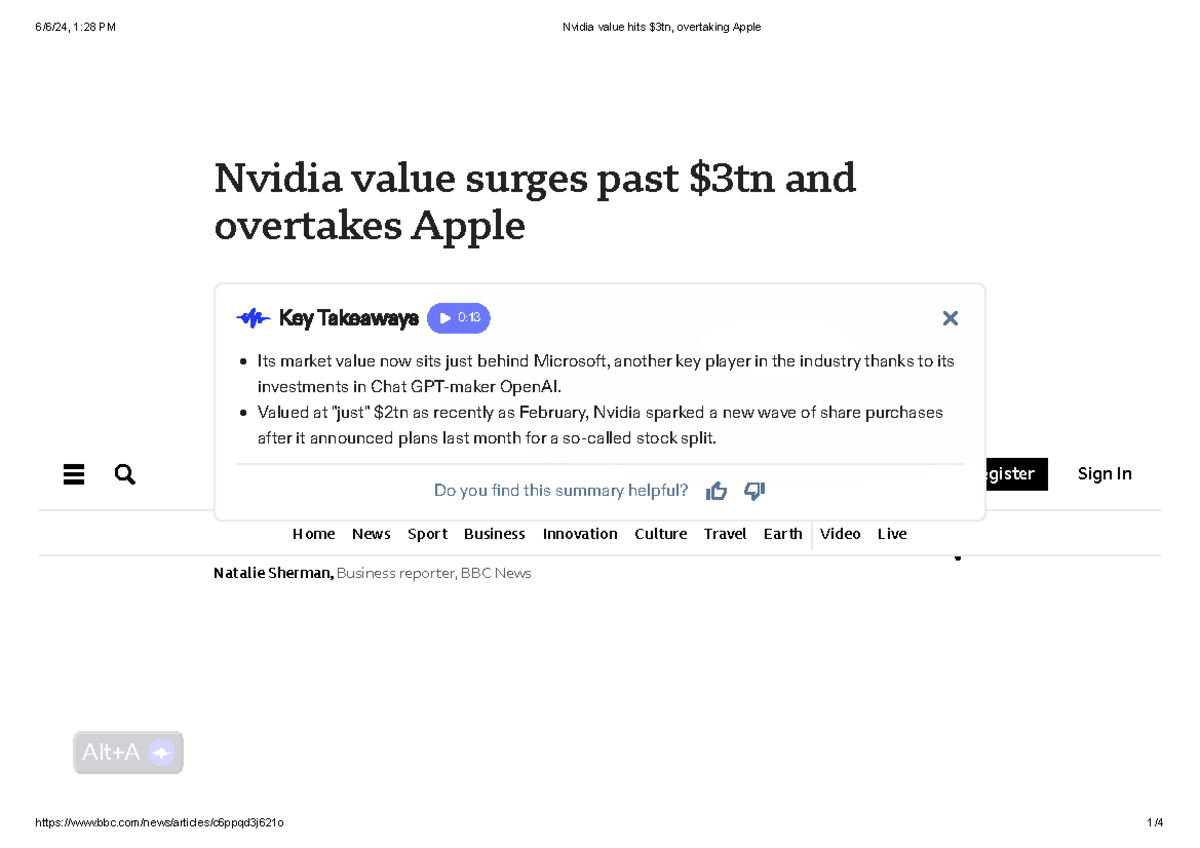The image size is (1200, 848).
Task: Click the Natalie Sherman author byline
Action: point(272,572)
